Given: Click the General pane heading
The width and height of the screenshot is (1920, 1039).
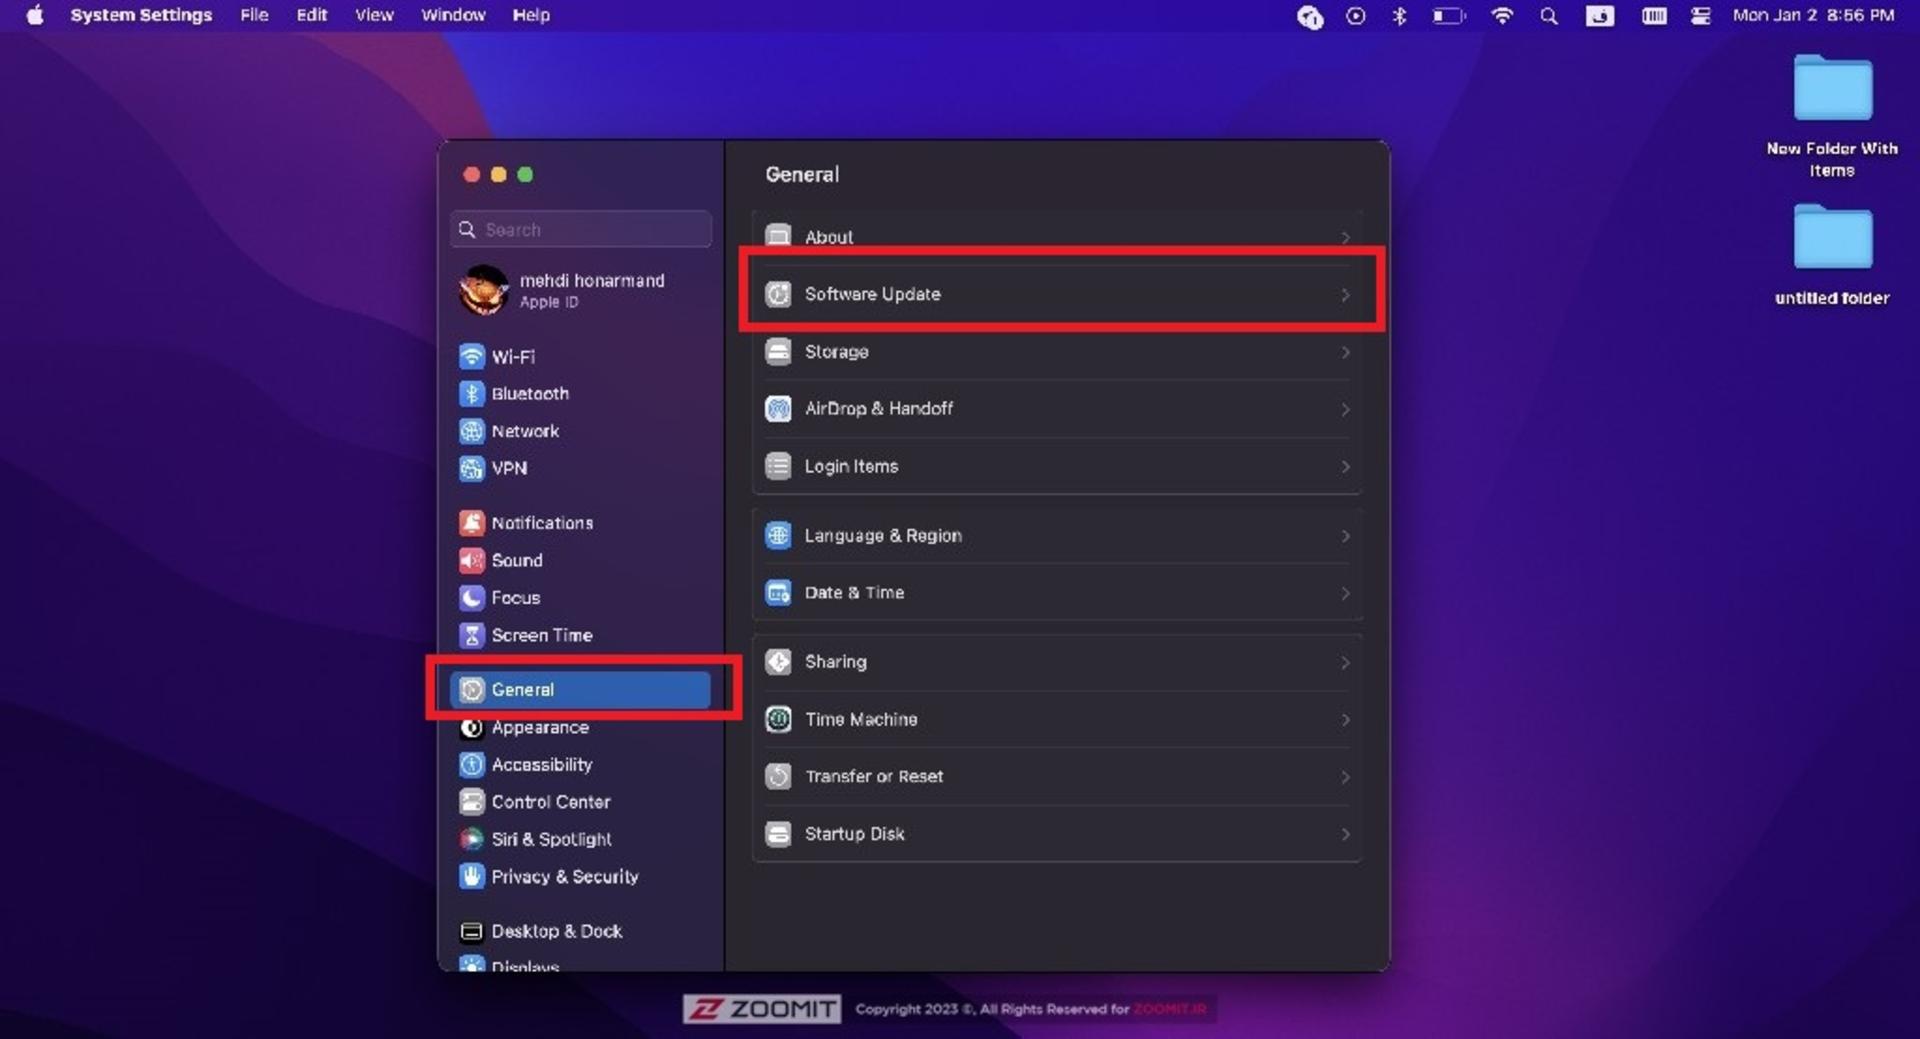Looking at the screenshot, I should 802,174.
